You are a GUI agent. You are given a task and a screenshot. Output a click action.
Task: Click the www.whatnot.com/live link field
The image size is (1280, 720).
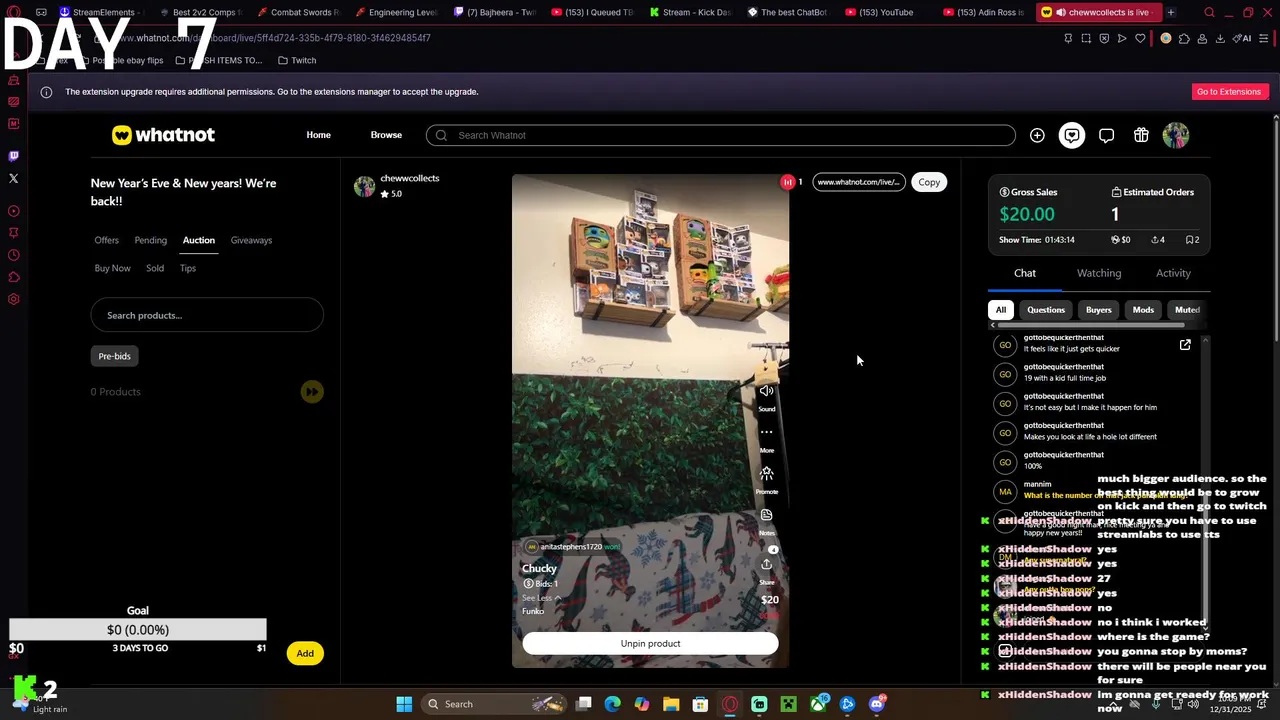pos(858,182)
